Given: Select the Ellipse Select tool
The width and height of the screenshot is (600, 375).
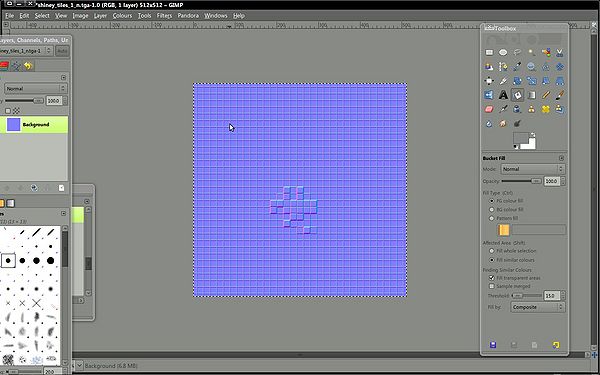Looking at the screenshot, I should (503, 52).
